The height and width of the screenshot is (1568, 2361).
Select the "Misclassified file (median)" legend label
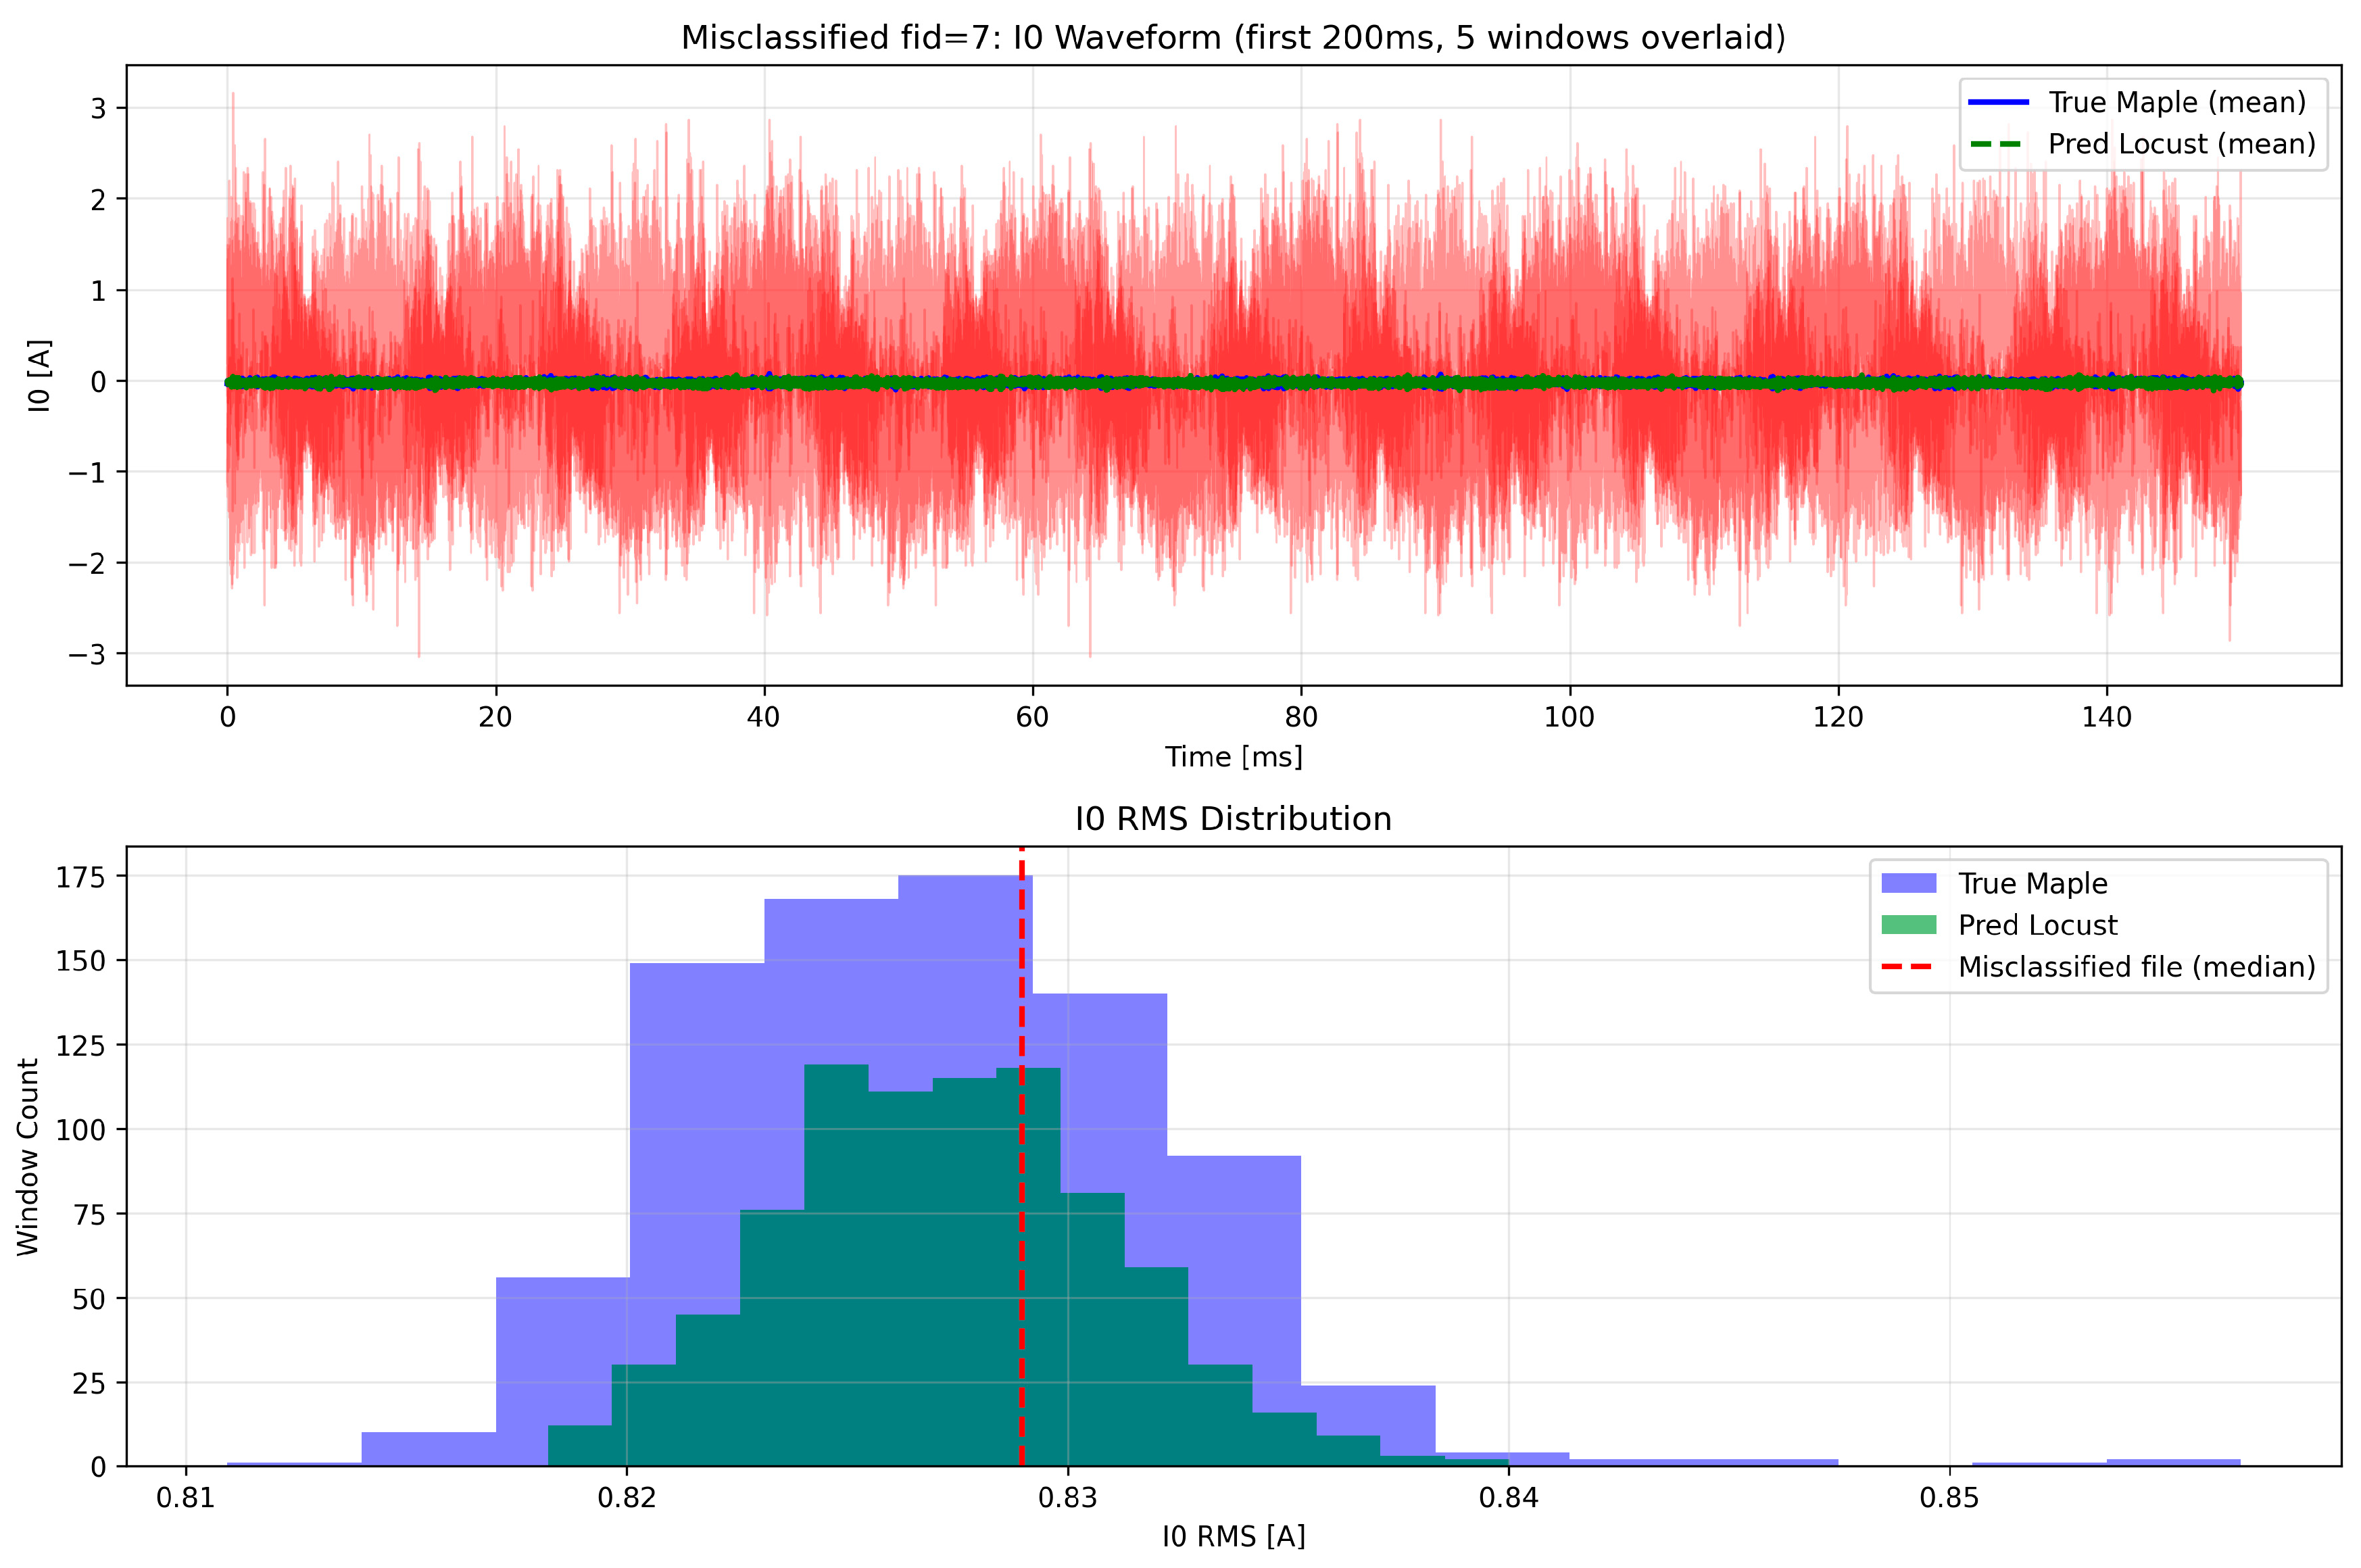point(2137,967)
